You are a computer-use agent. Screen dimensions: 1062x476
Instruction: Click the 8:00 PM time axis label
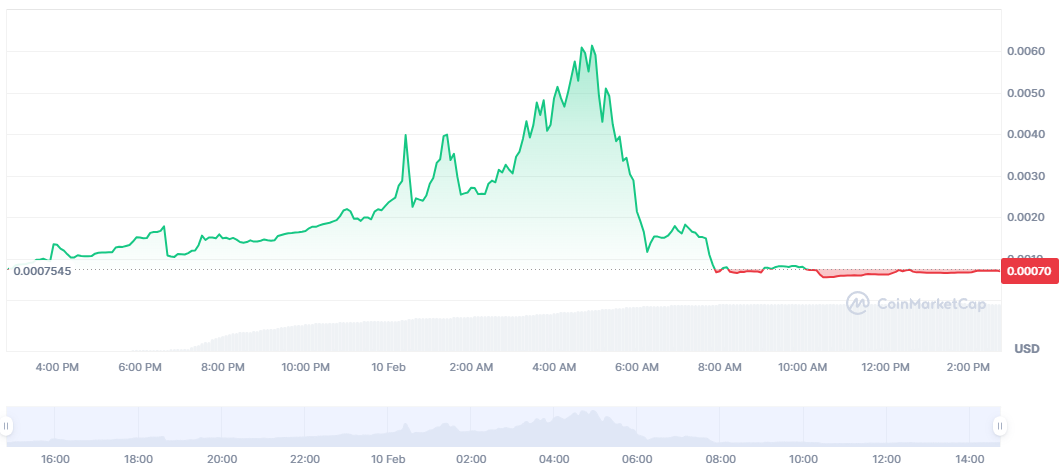click(x=222, y=368)
